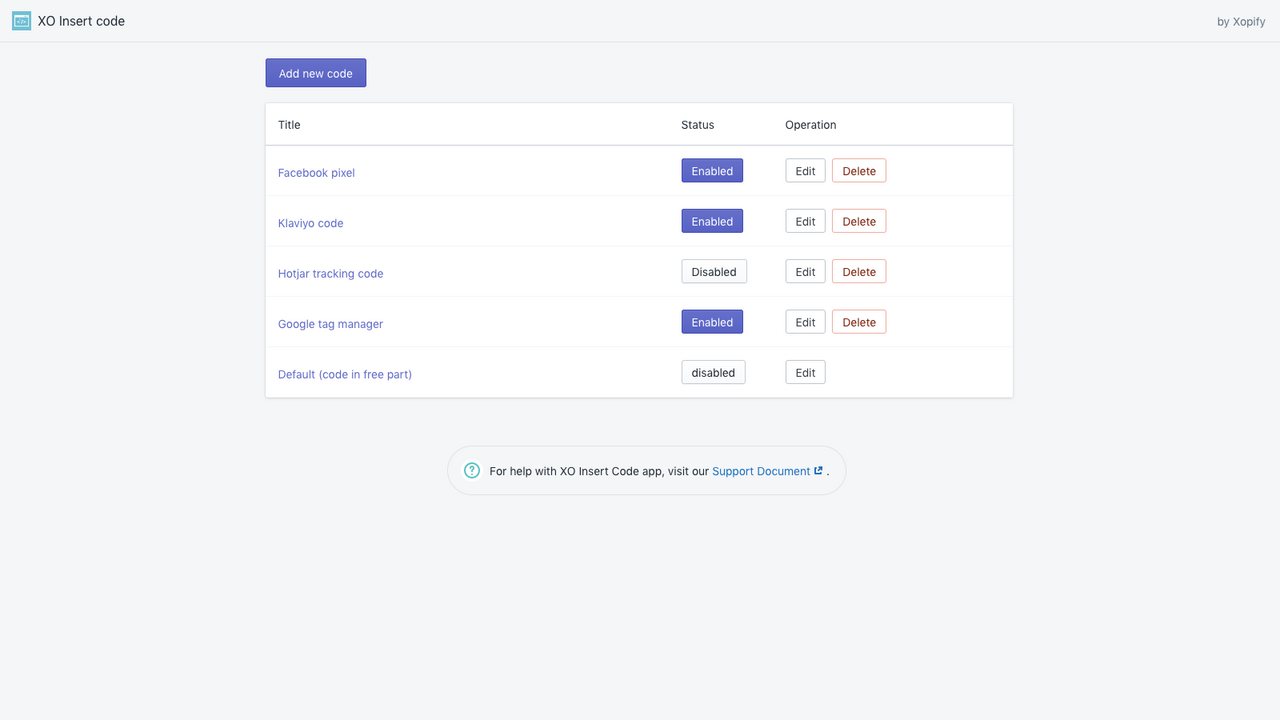Open the Support Document link
Viewport: 1280px width, 720px height.
[761, 471]
